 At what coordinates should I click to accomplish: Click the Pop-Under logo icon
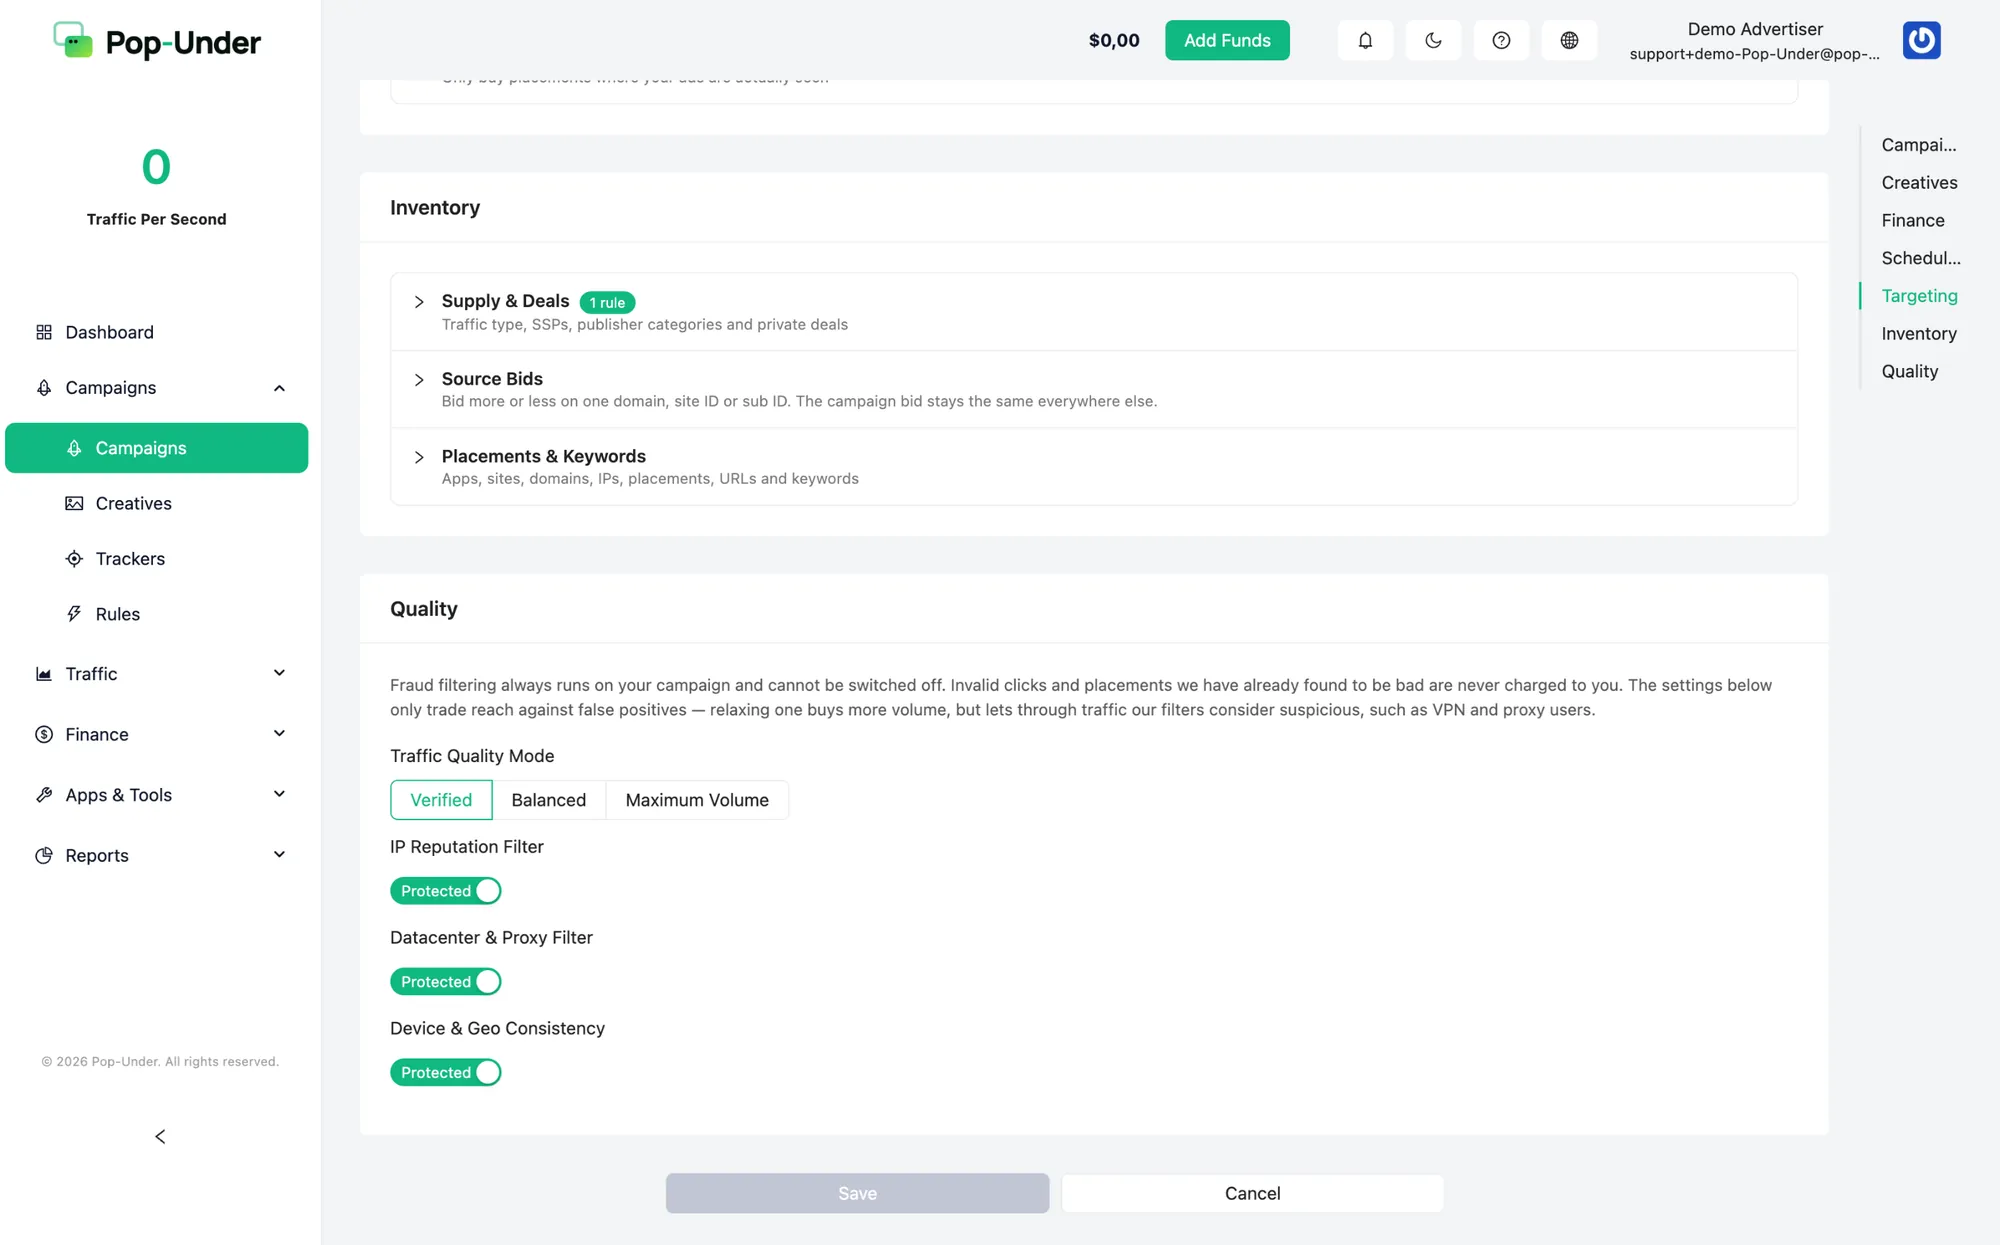(73, 40)
